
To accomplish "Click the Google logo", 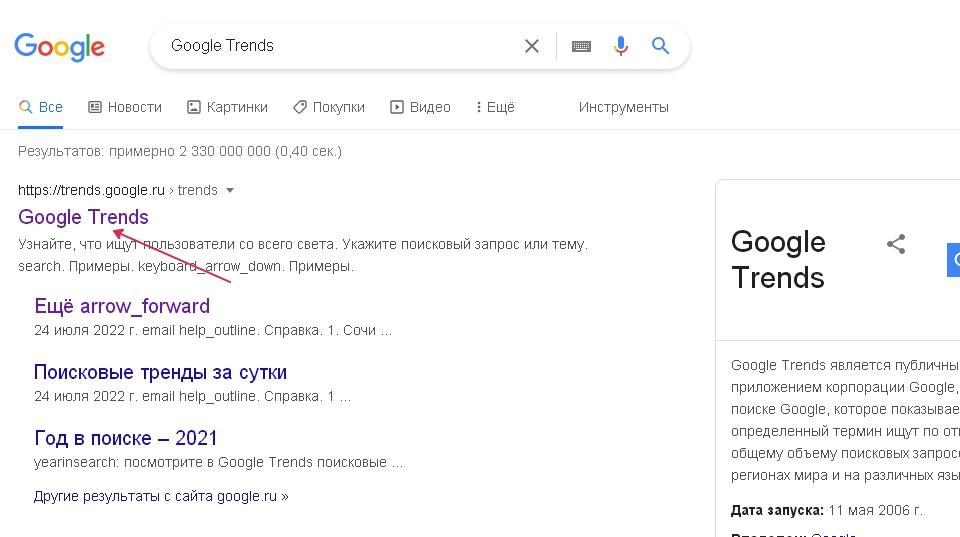I will tap(59, 46).
